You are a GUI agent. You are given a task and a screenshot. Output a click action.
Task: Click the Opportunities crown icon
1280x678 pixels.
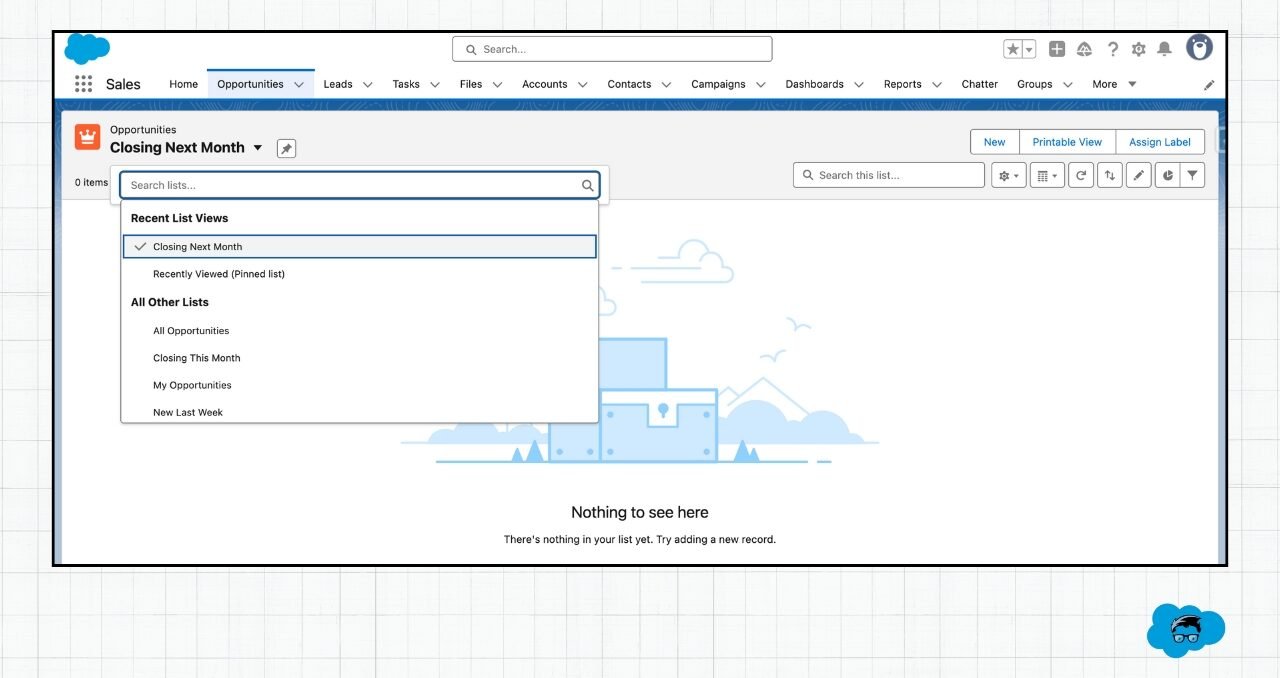(x=87, y=138)
